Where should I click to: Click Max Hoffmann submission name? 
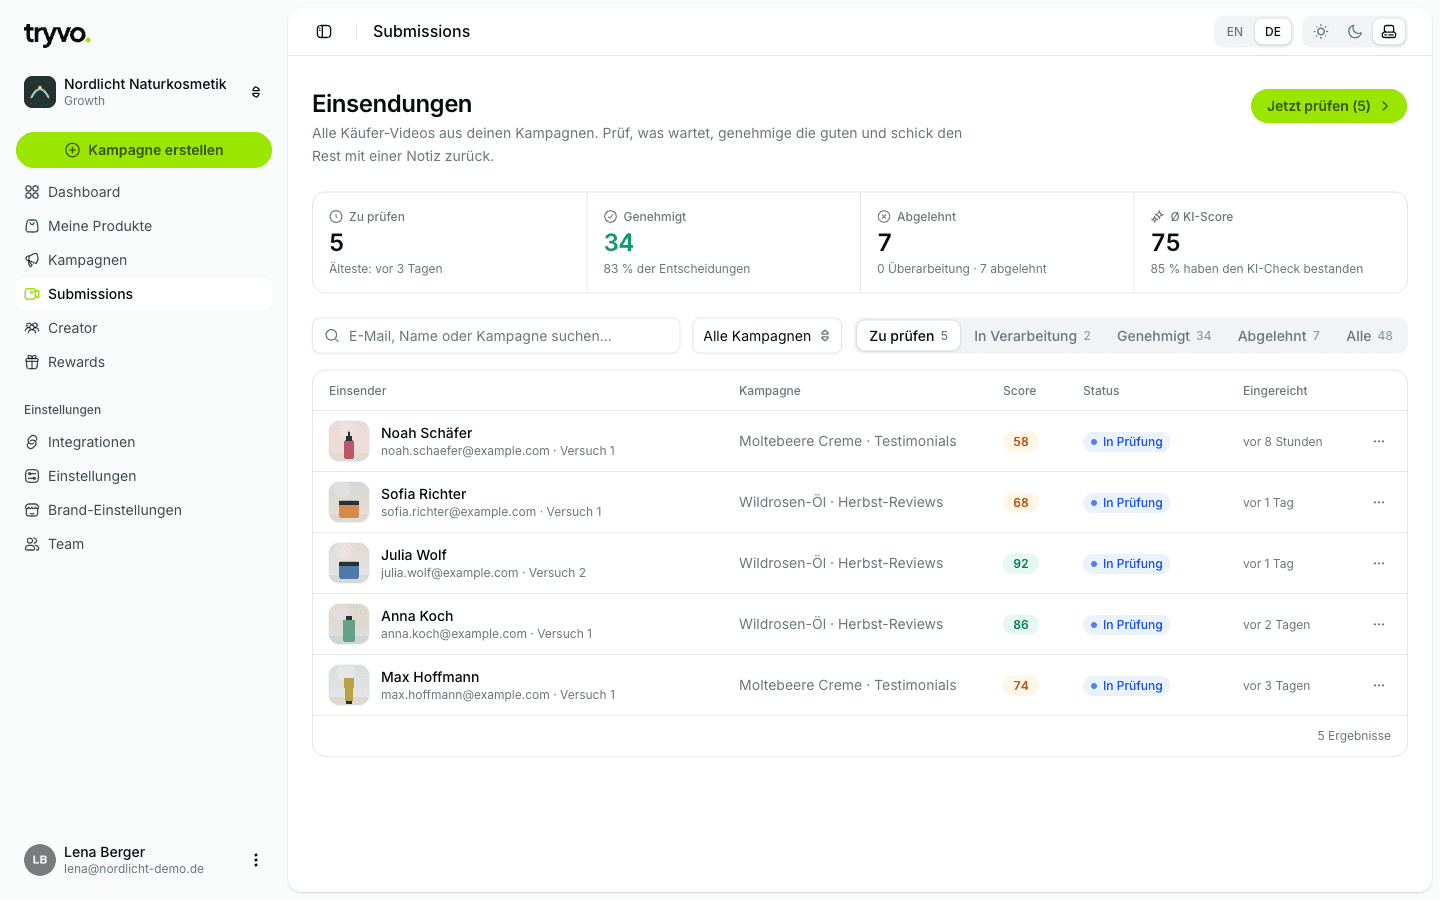pyautogui.click(x=430, y=677)
